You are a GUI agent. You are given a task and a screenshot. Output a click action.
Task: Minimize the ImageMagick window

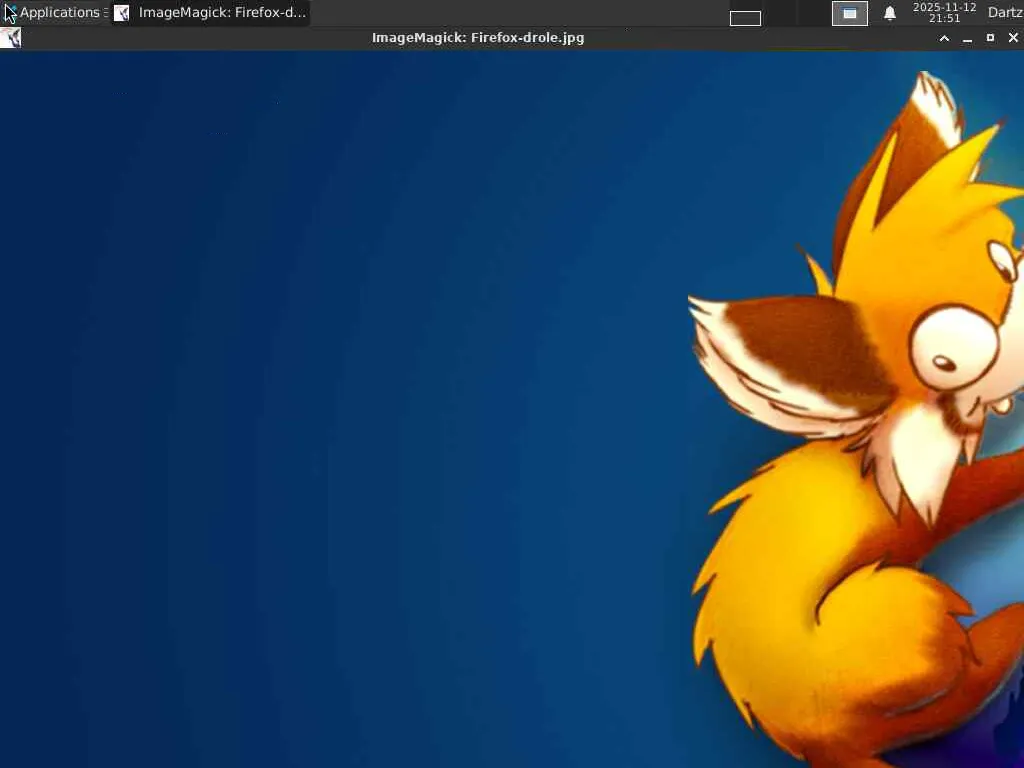tap(967, 38)
